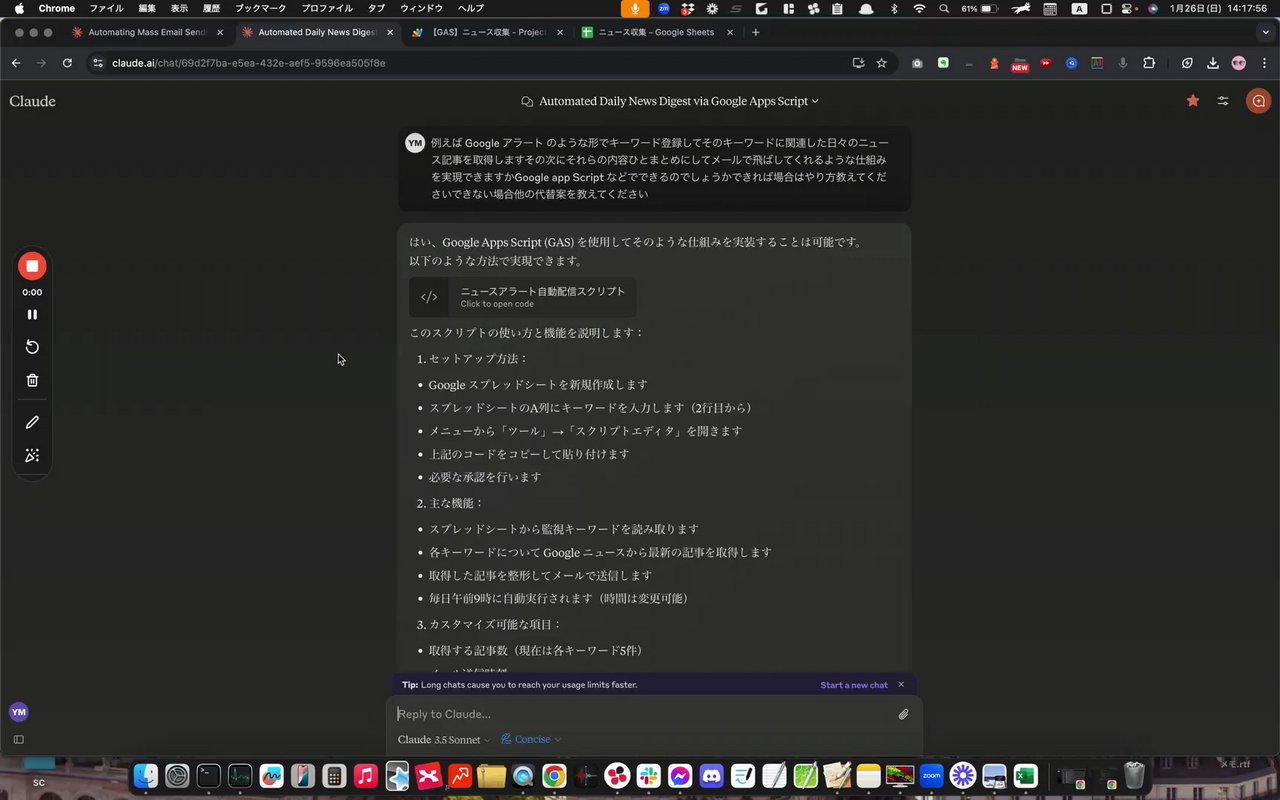
Task: Click the Claude logo home link
Action: pos(32,101)
